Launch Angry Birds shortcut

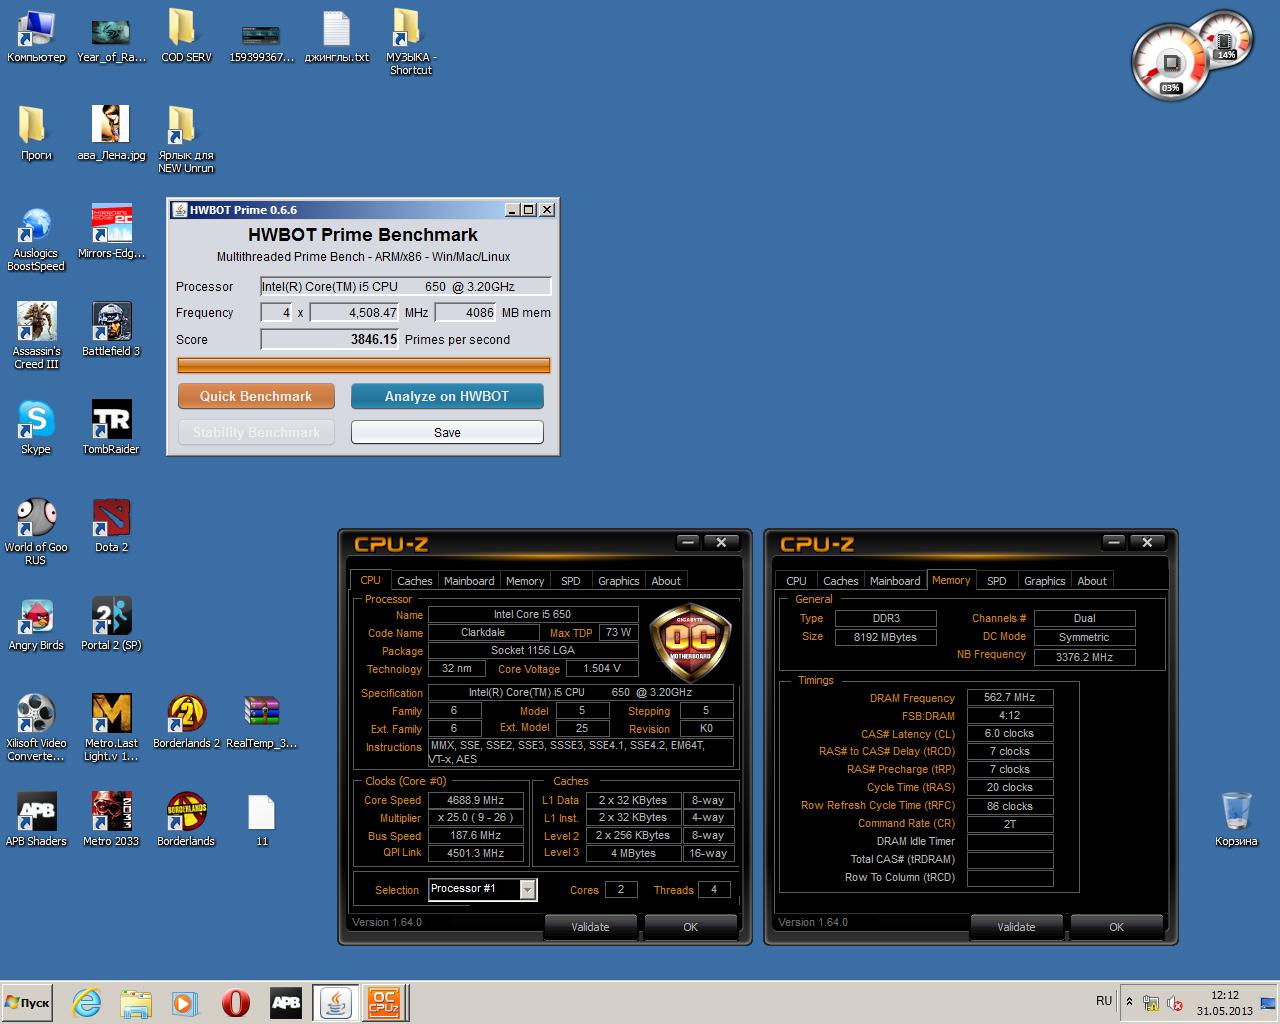pos(36,624)
